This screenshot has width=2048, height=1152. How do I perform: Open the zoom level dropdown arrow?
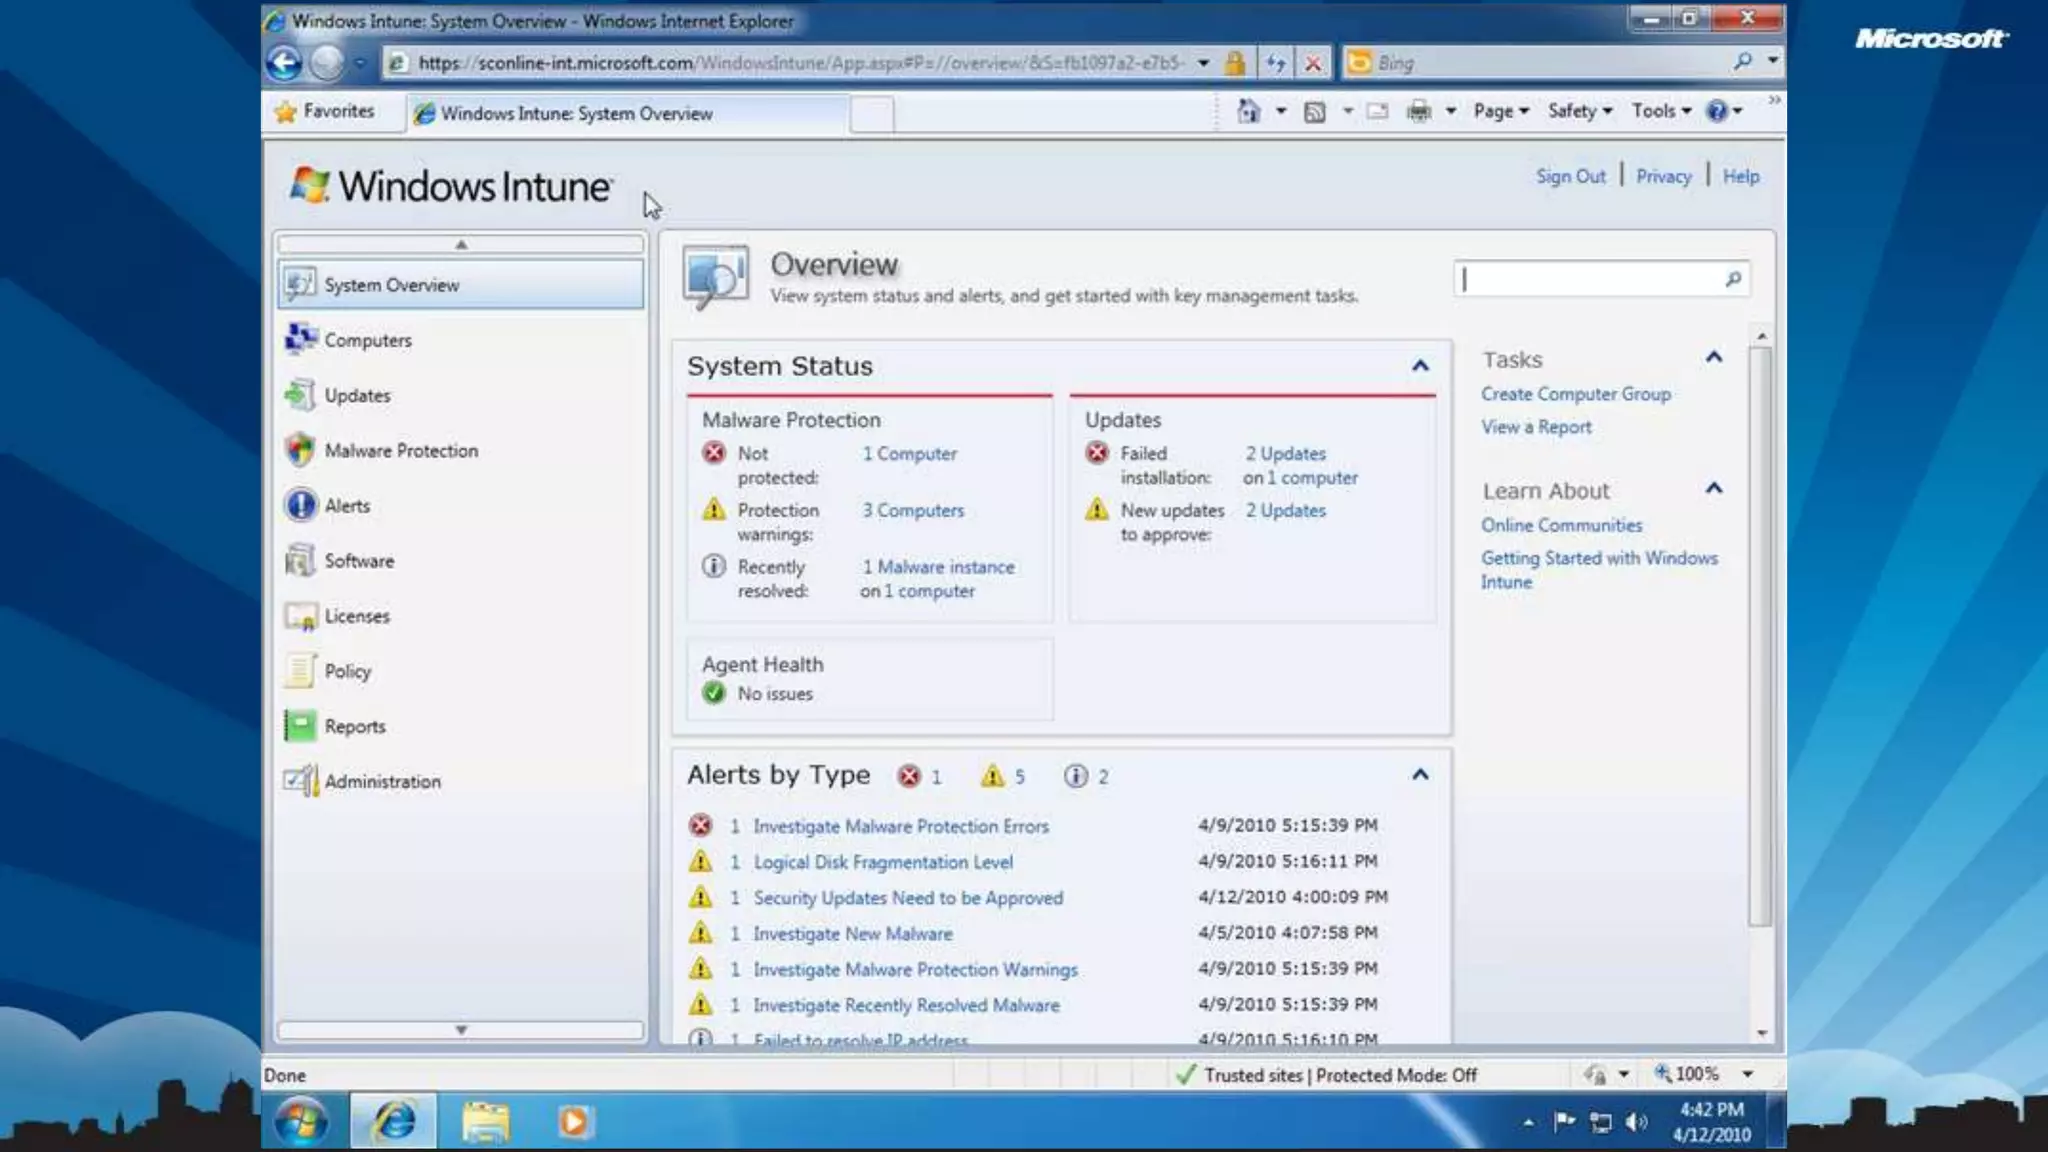point(1748,1074)
